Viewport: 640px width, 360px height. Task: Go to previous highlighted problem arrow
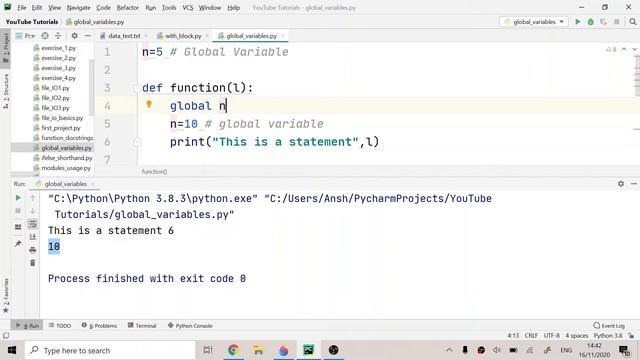click(x=624, y=49)
